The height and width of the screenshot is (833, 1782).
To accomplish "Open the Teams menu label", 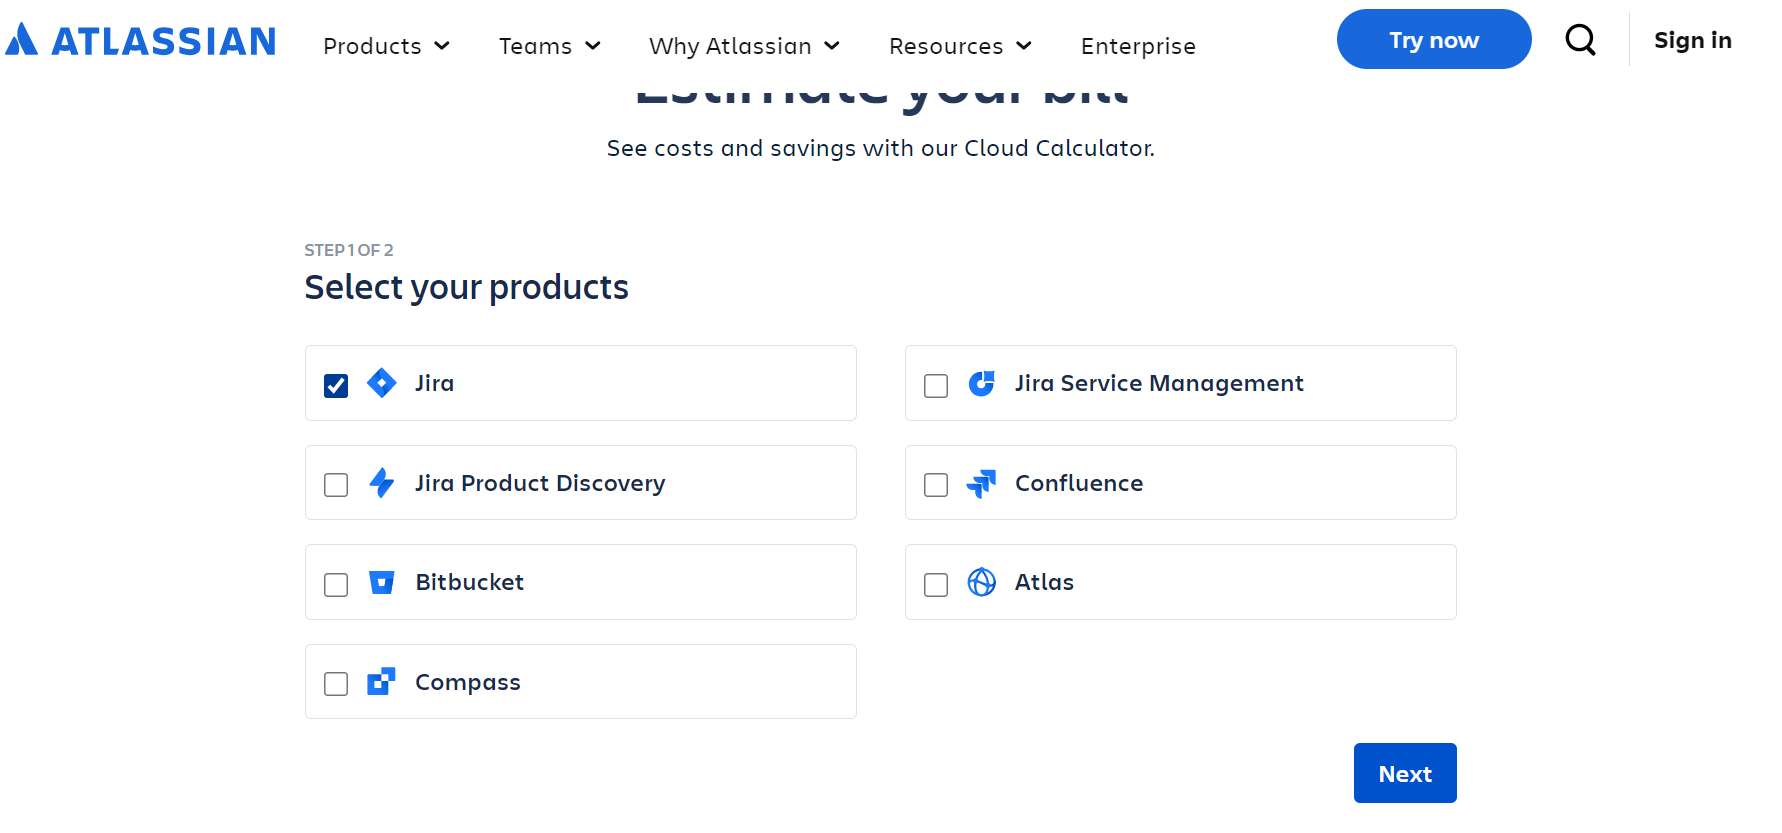I will click(535, 46).
